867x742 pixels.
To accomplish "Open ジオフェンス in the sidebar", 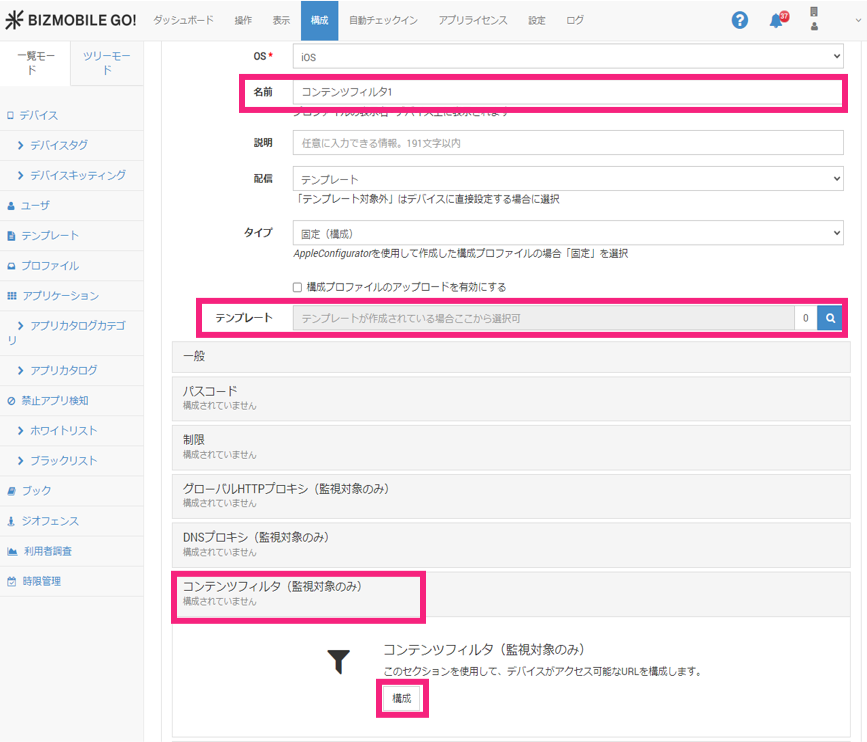I will click(x=49, y=521).
